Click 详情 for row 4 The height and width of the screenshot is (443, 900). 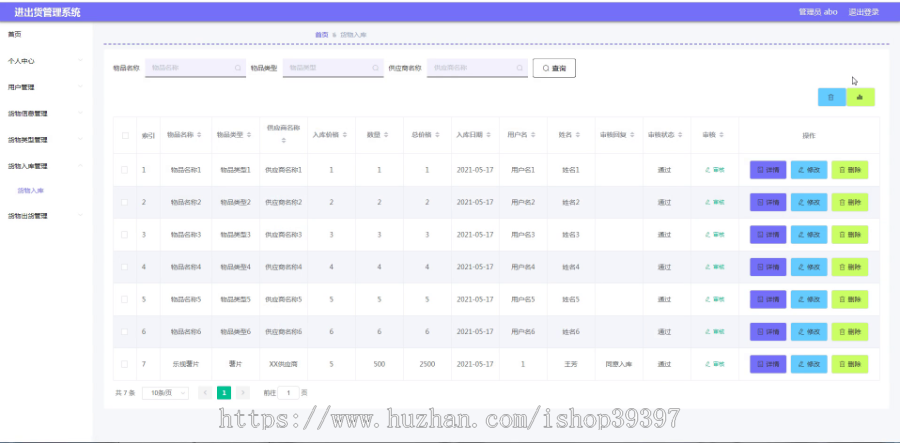(x=768, y=267)
